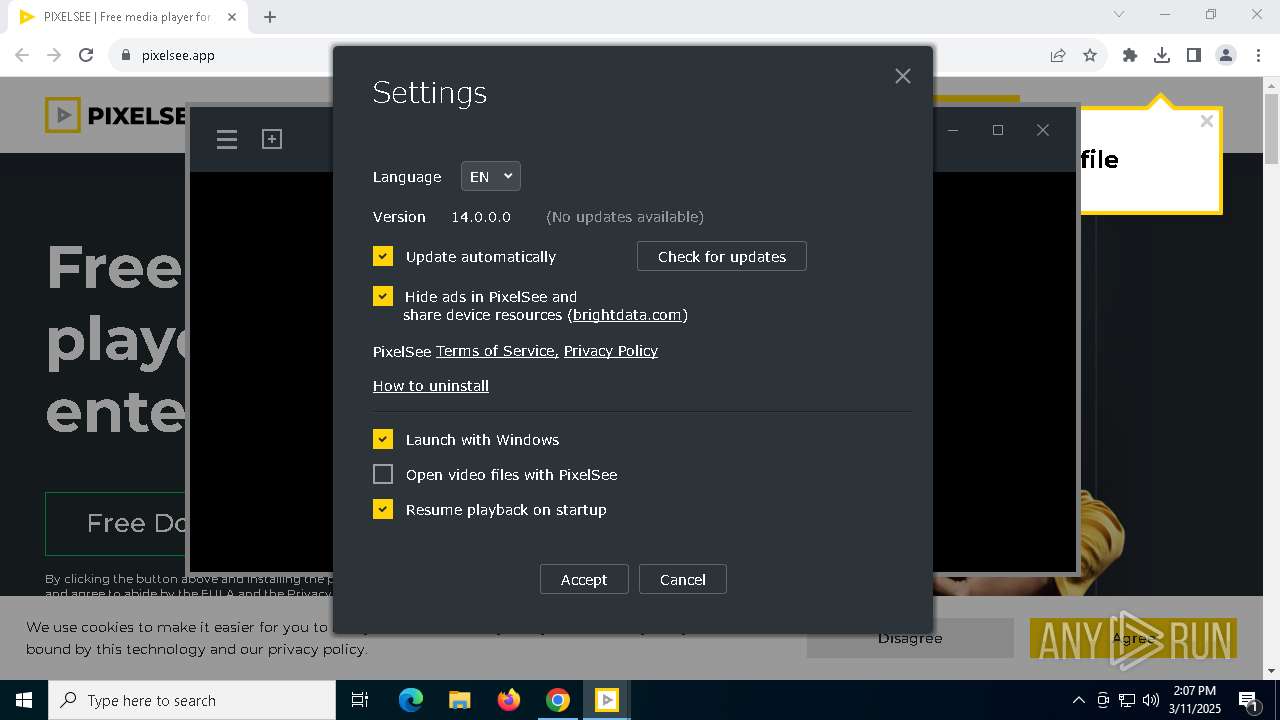Screen dimensions: 1280x720
Task: Close the Settings dialog with the X
Action: pos(903,76)
